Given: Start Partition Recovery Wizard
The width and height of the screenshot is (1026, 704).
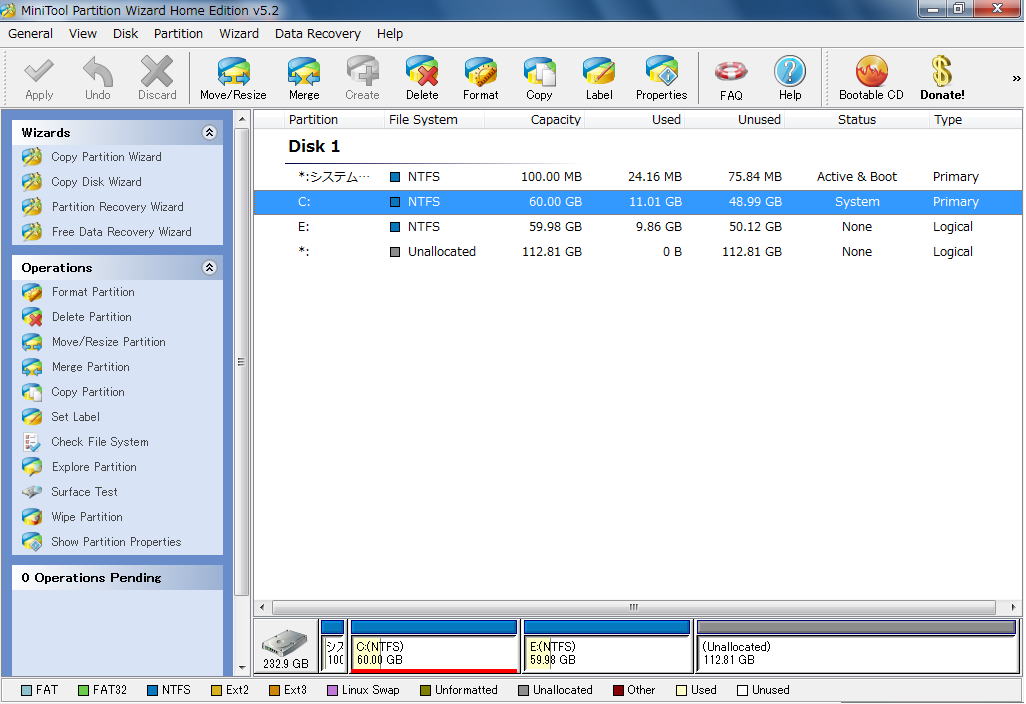Looking at the screenshot, I should [117, 207].
